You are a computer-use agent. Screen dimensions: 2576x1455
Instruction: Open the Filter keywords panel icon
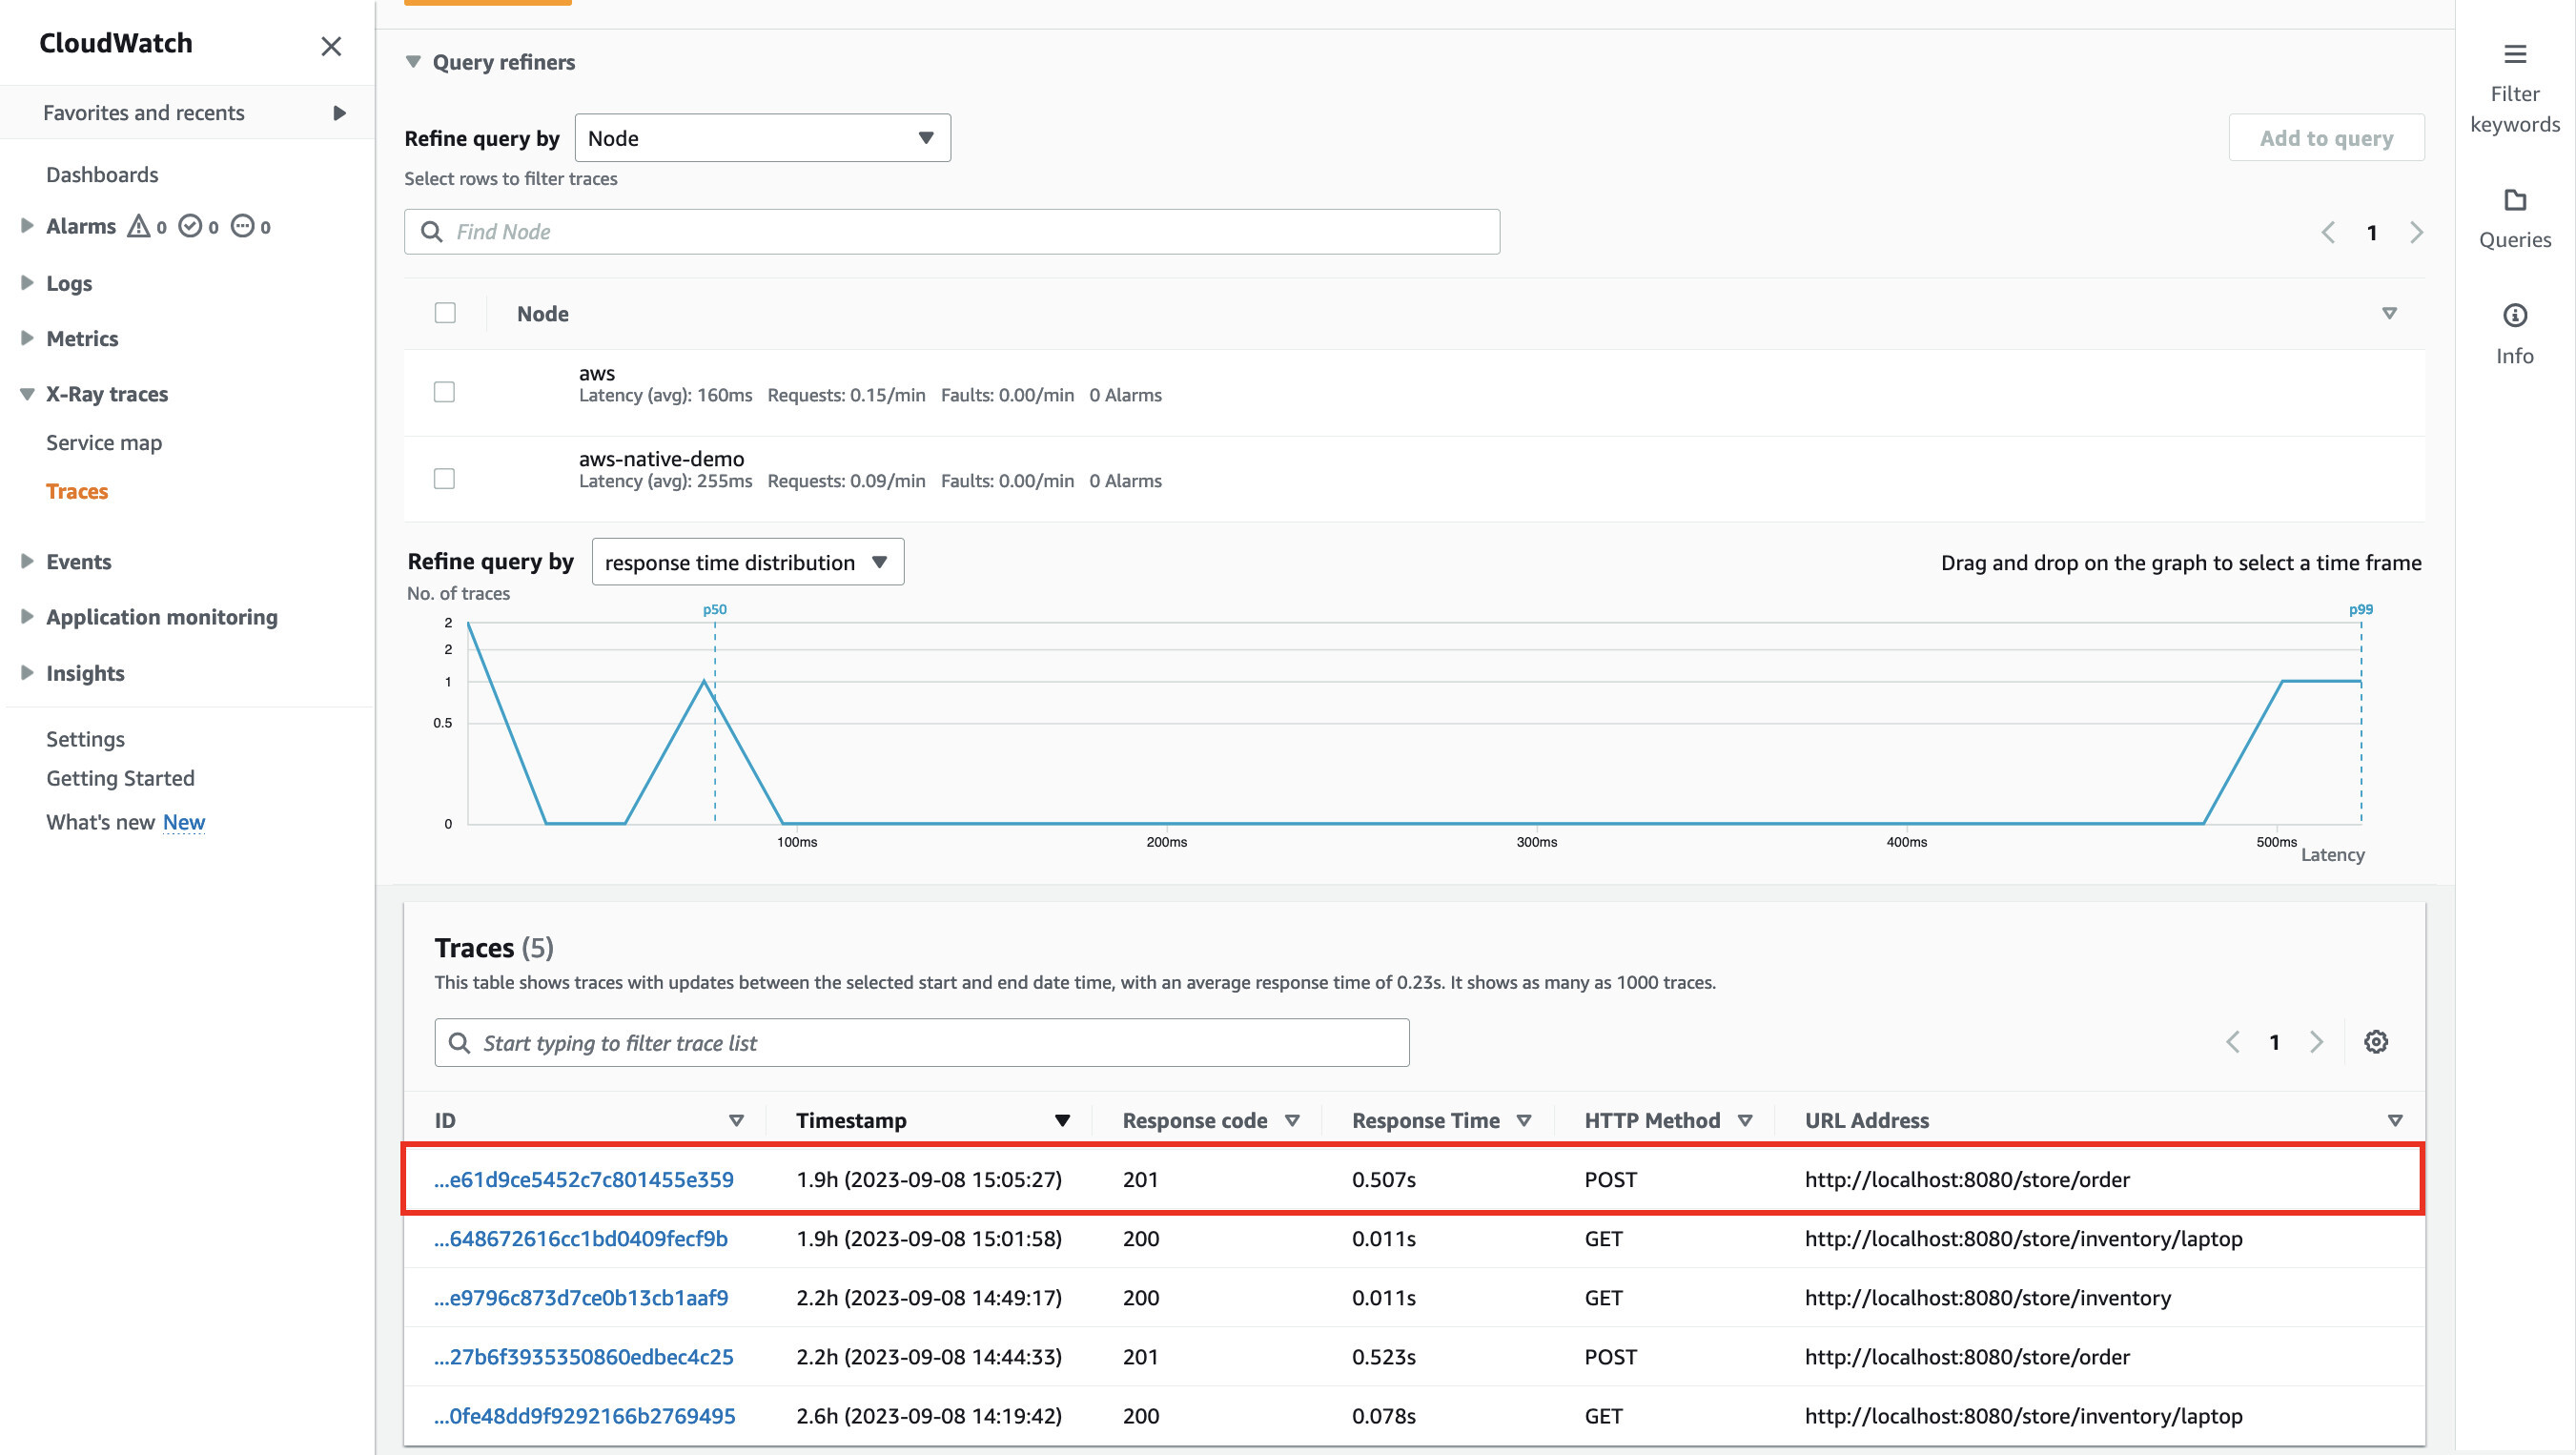click(2514, 54)
